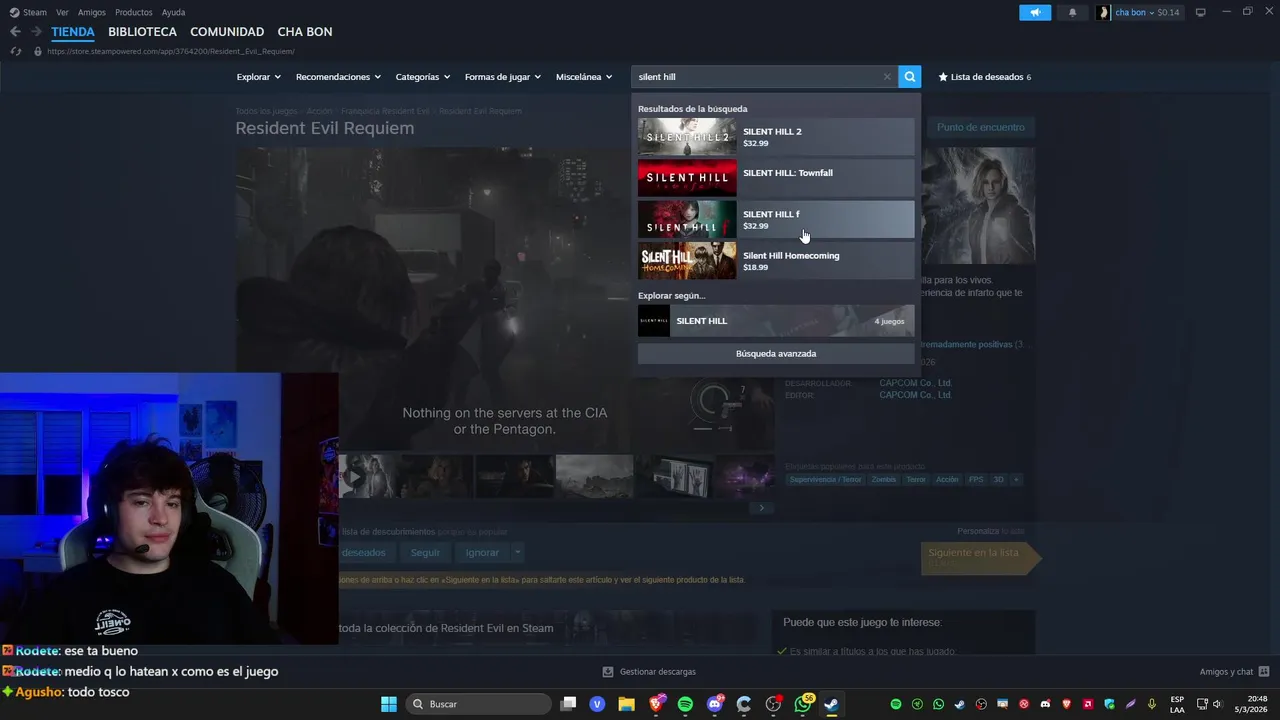The height and width of the screenshot is (720, 1280).
Task: Open the Ayuda menu
Action: (173, 12)
